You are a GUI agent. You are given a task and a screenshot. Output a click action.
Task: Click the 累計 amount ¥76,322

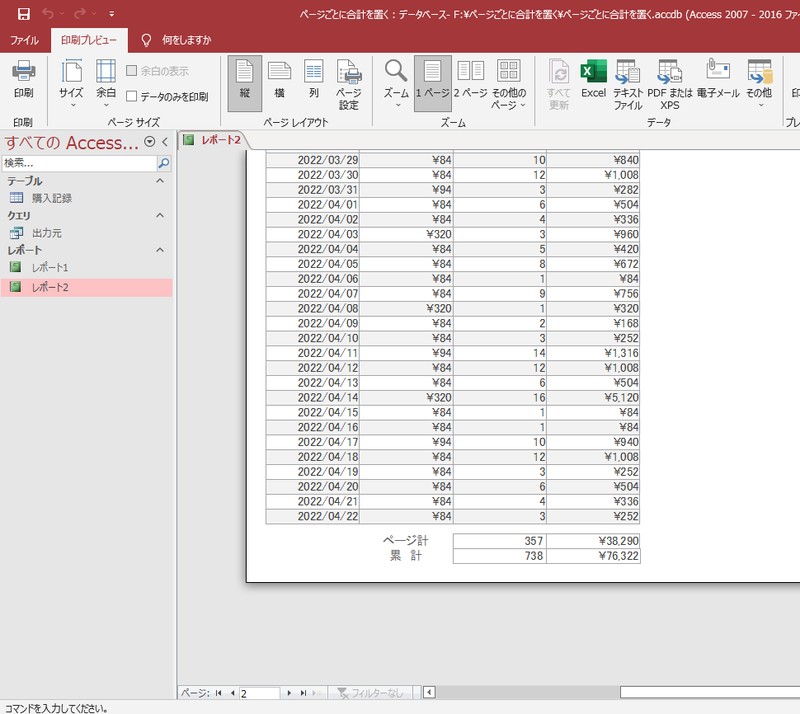coord(618,555)
